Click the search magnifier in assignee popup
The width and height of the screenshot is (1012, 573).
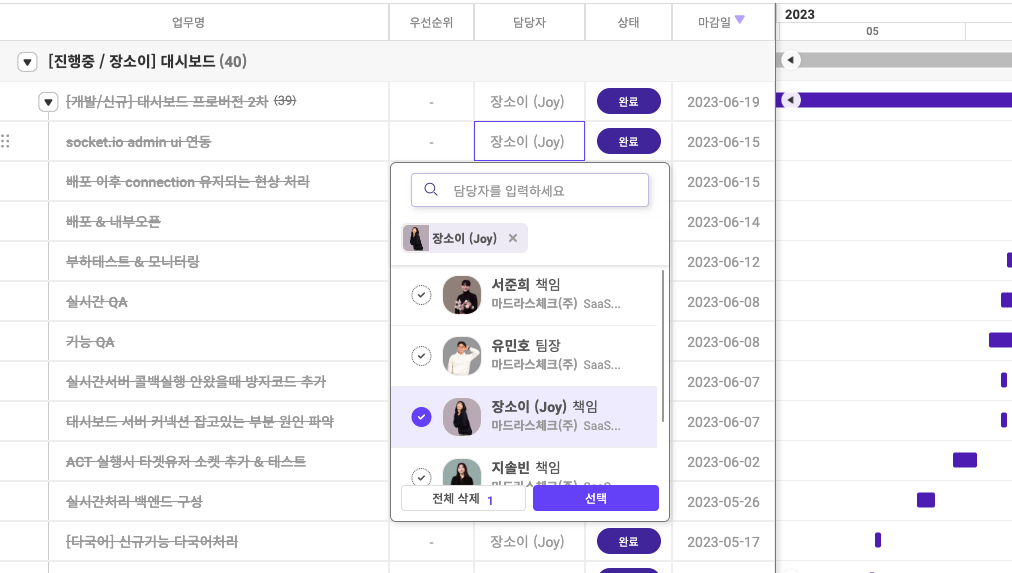431,190
